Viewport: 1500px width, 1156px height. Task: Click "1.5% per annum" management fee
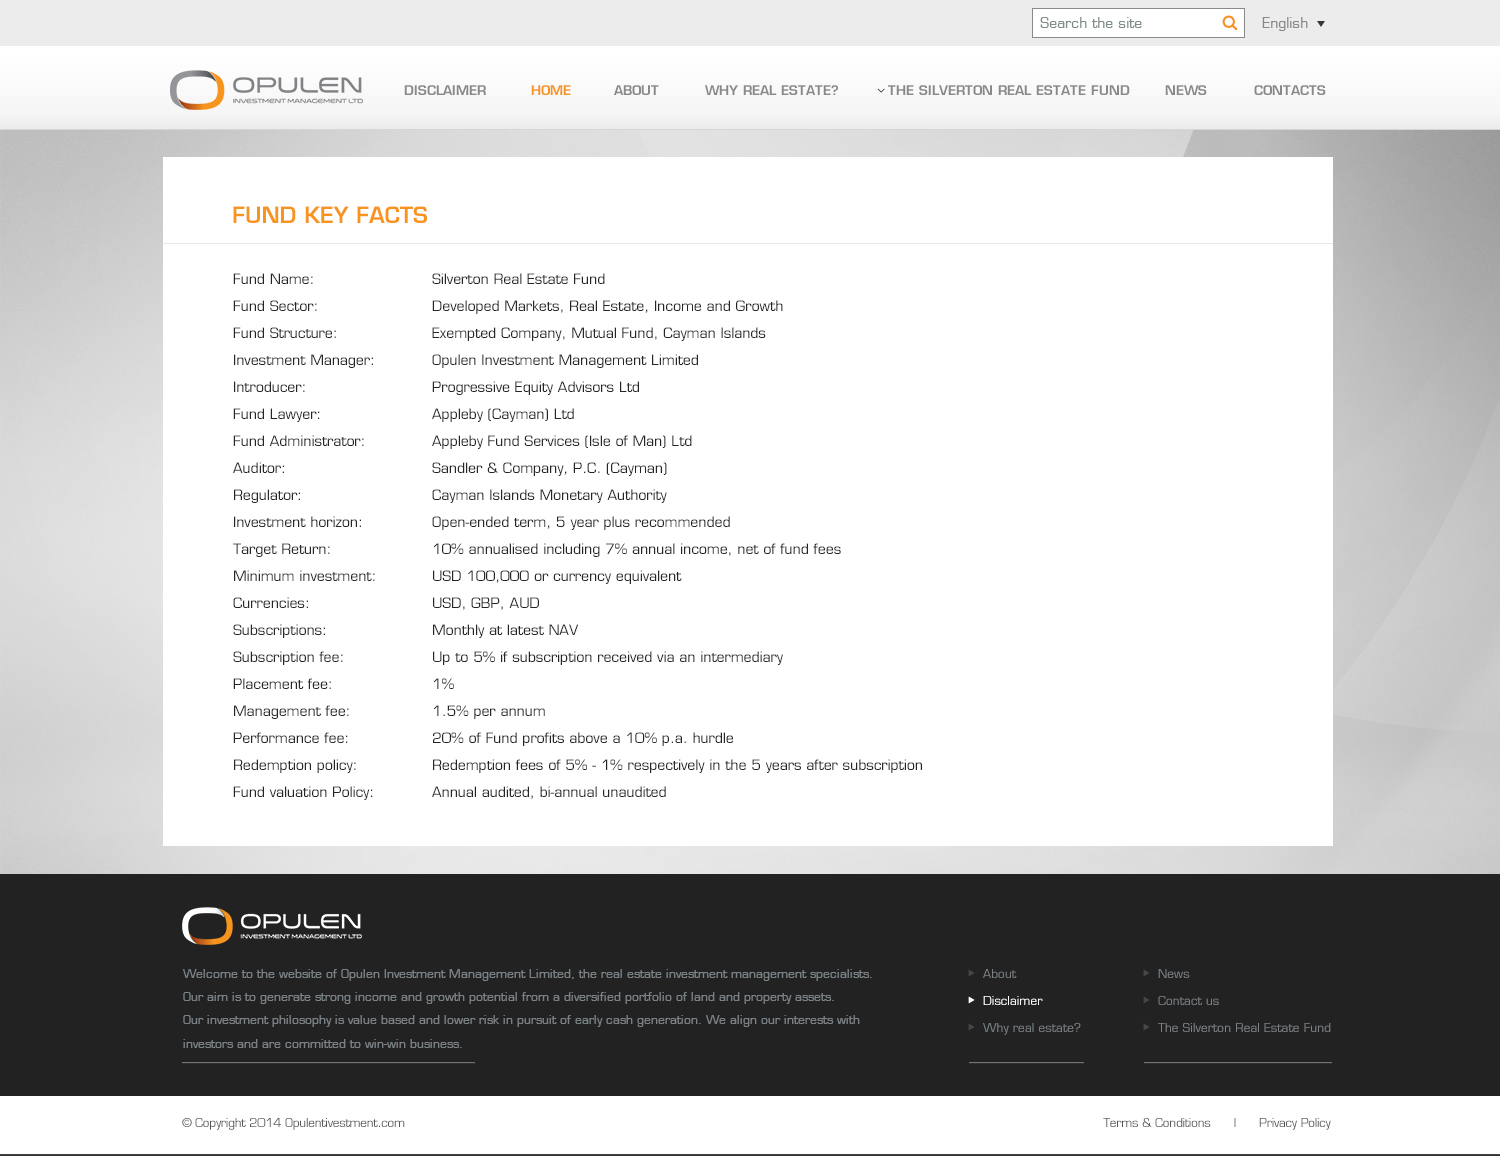488,711
